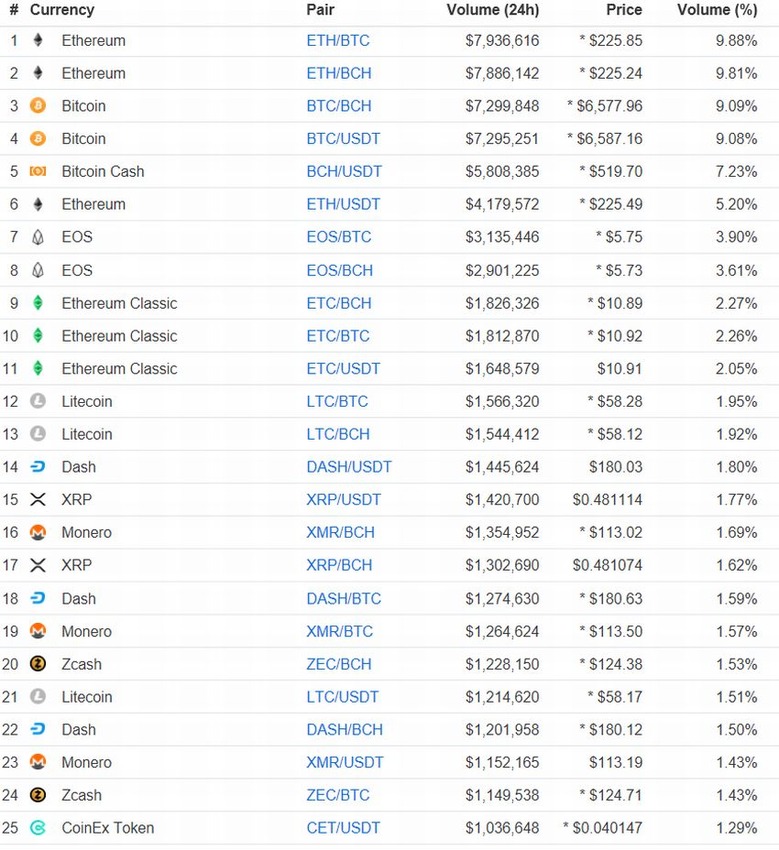Image resolution: width=779 pixels, height=850 pixels.
Task: Open the ETH/BTC pair link
Action: (x=337, y=41)
